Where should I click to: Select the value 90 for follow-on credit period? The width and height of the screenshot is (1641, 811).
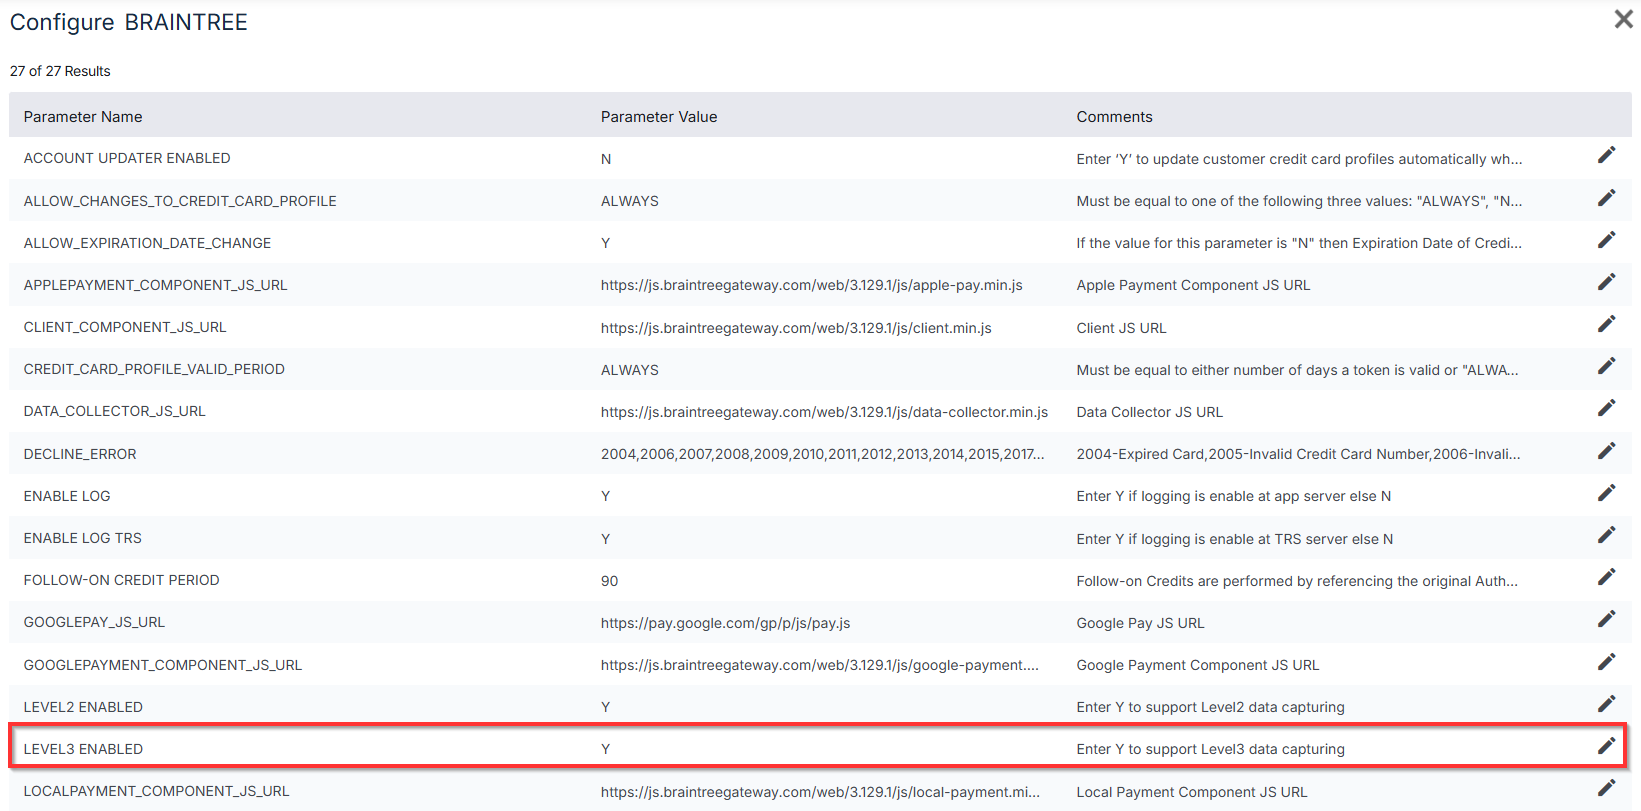click(x=610, y=581)
